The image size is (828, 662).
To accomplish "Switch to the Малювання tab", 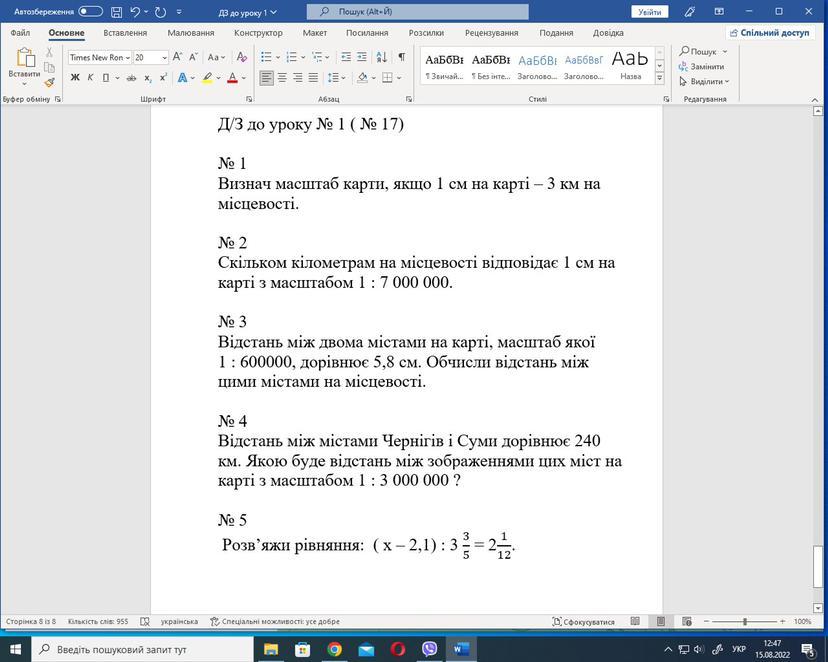I will 191,33.
